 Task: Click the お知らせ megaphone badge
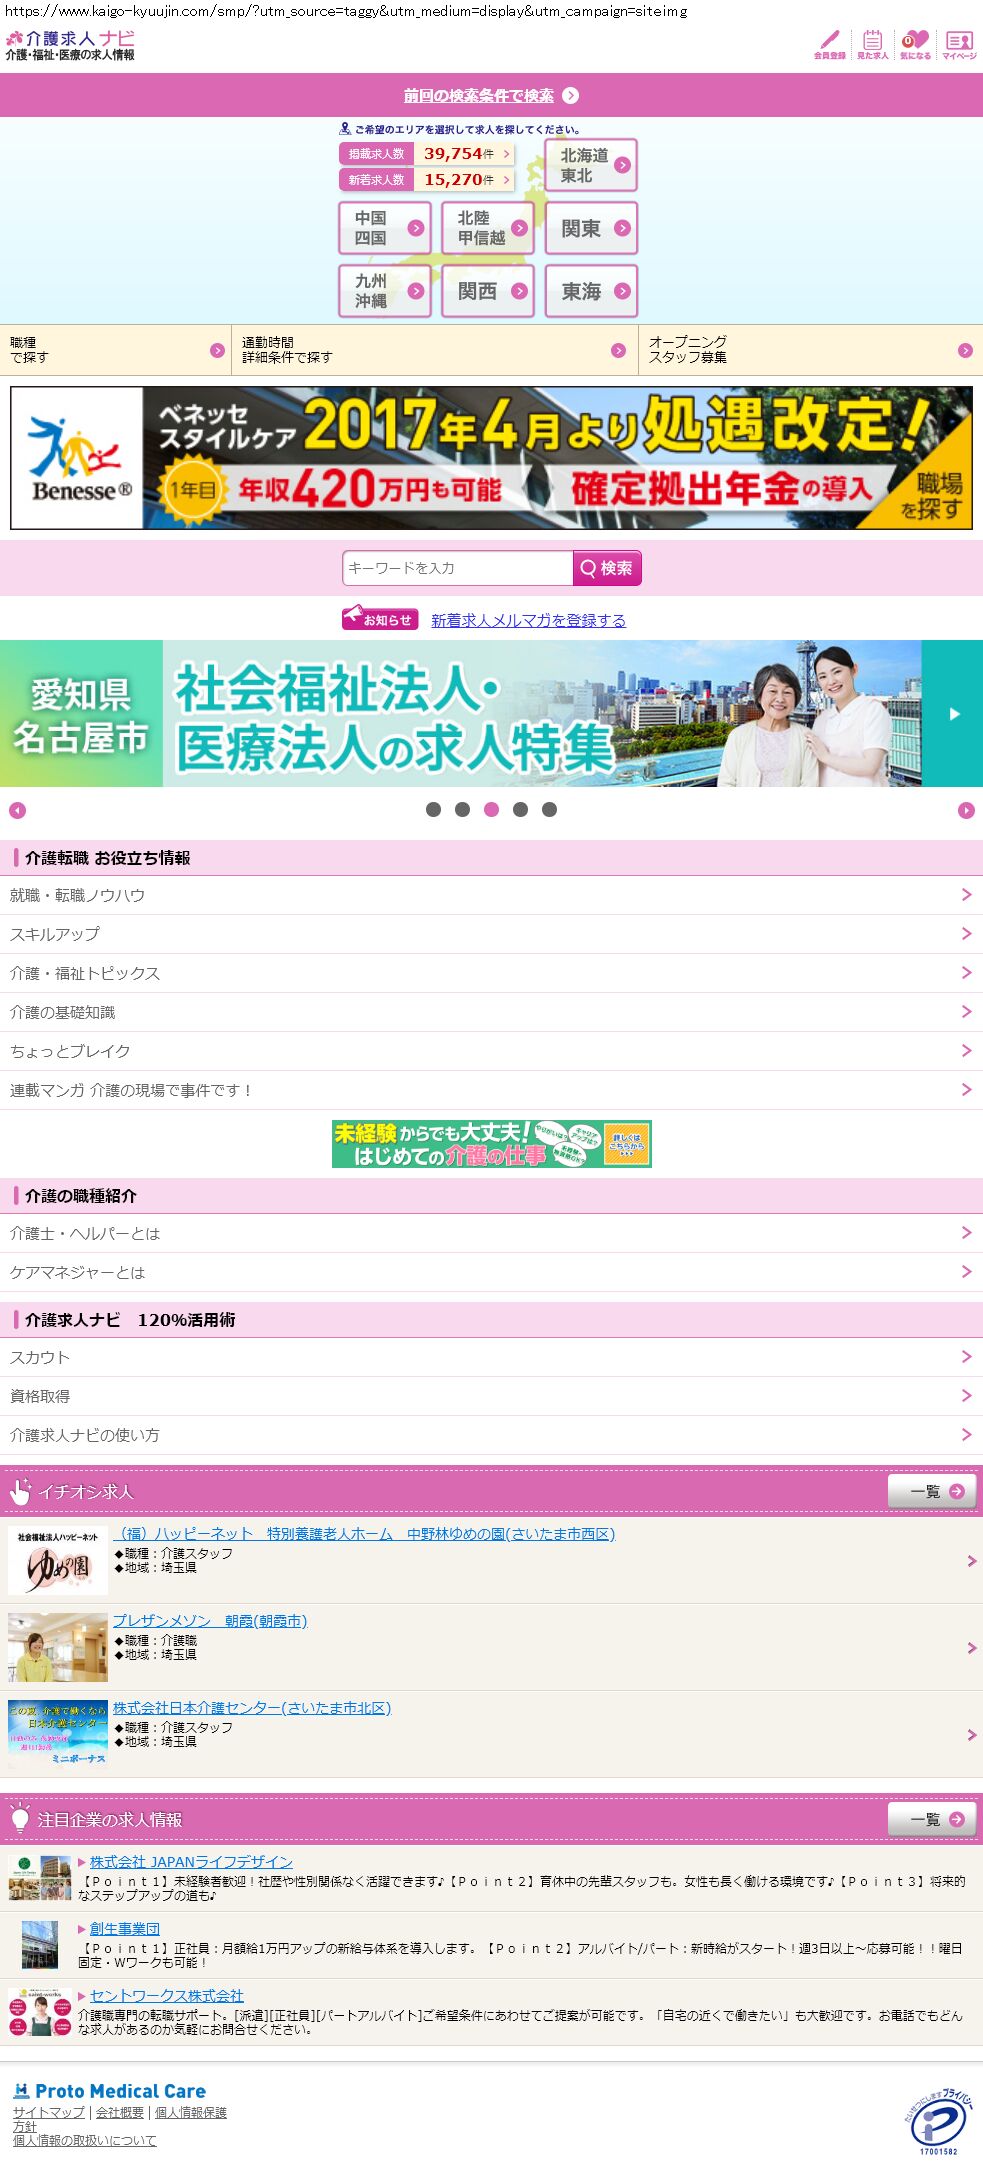point(380,619)
